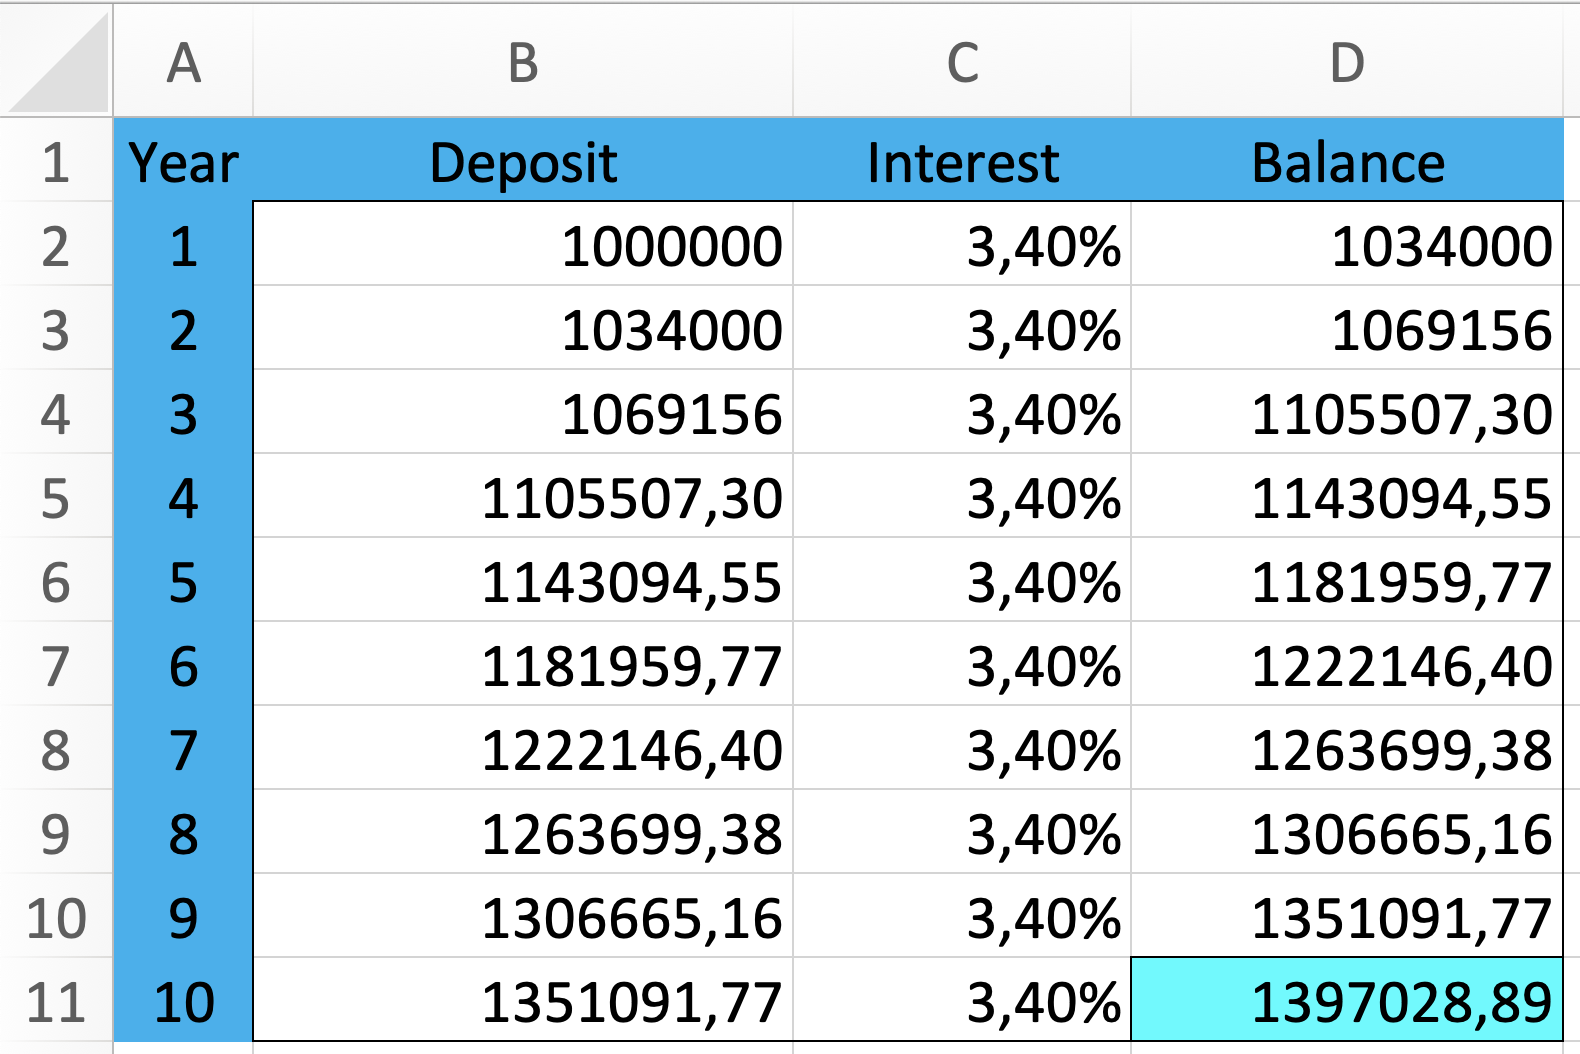Select Interest cell in Year 10 row
1580x1054 pixels.
tap(962, 1000)
